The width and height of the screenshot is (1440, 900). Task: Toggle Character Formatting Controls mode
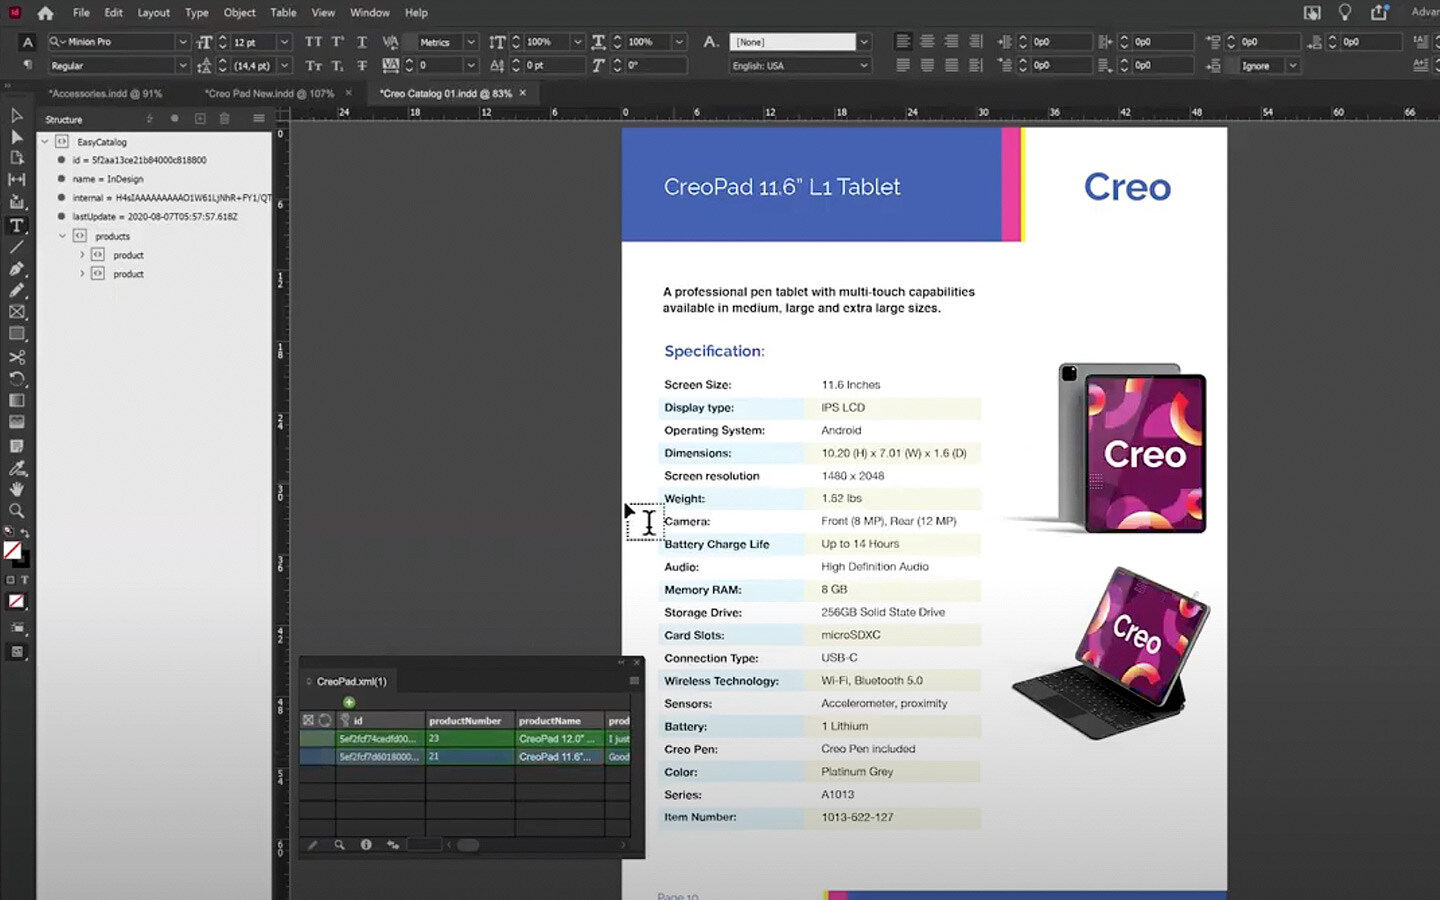tap(27, 42)
